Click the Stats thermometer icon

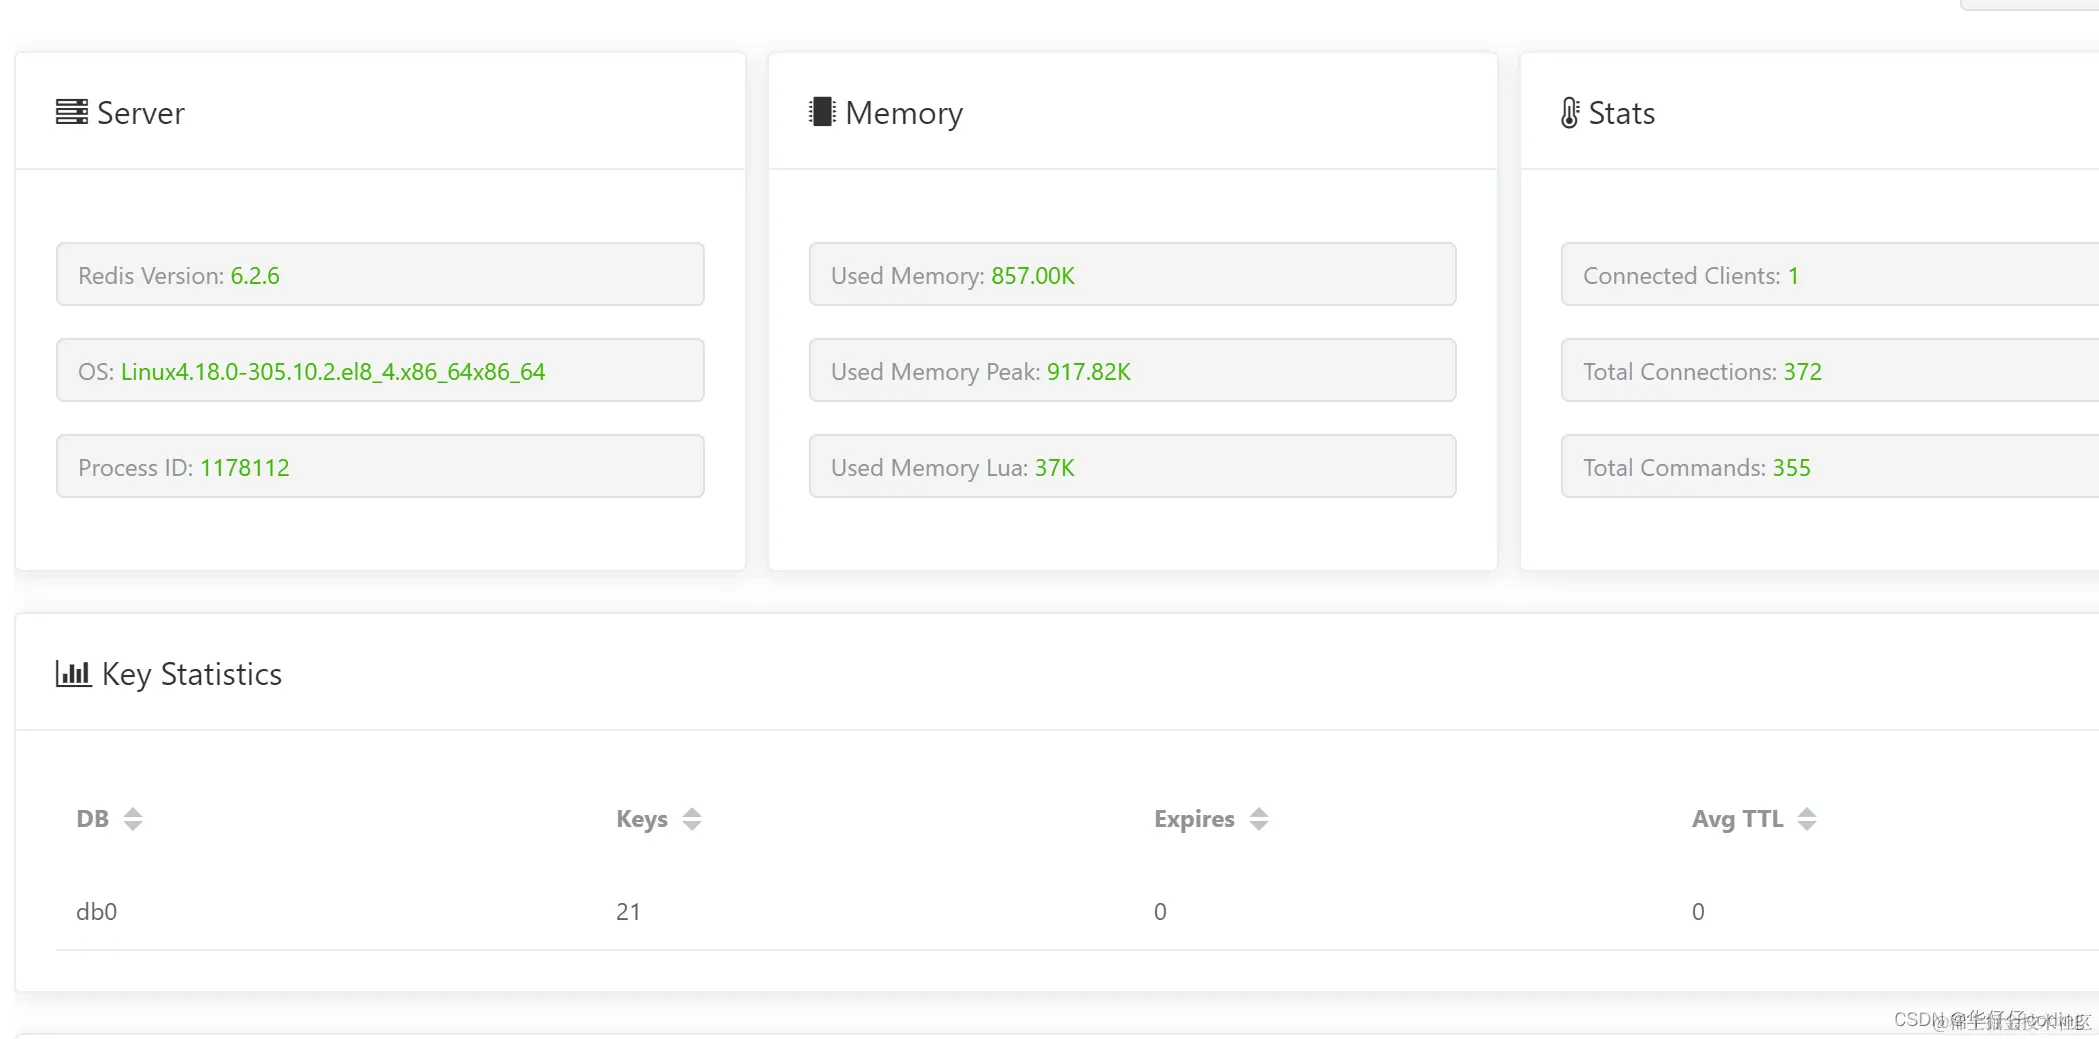[x=1570, y=112]
